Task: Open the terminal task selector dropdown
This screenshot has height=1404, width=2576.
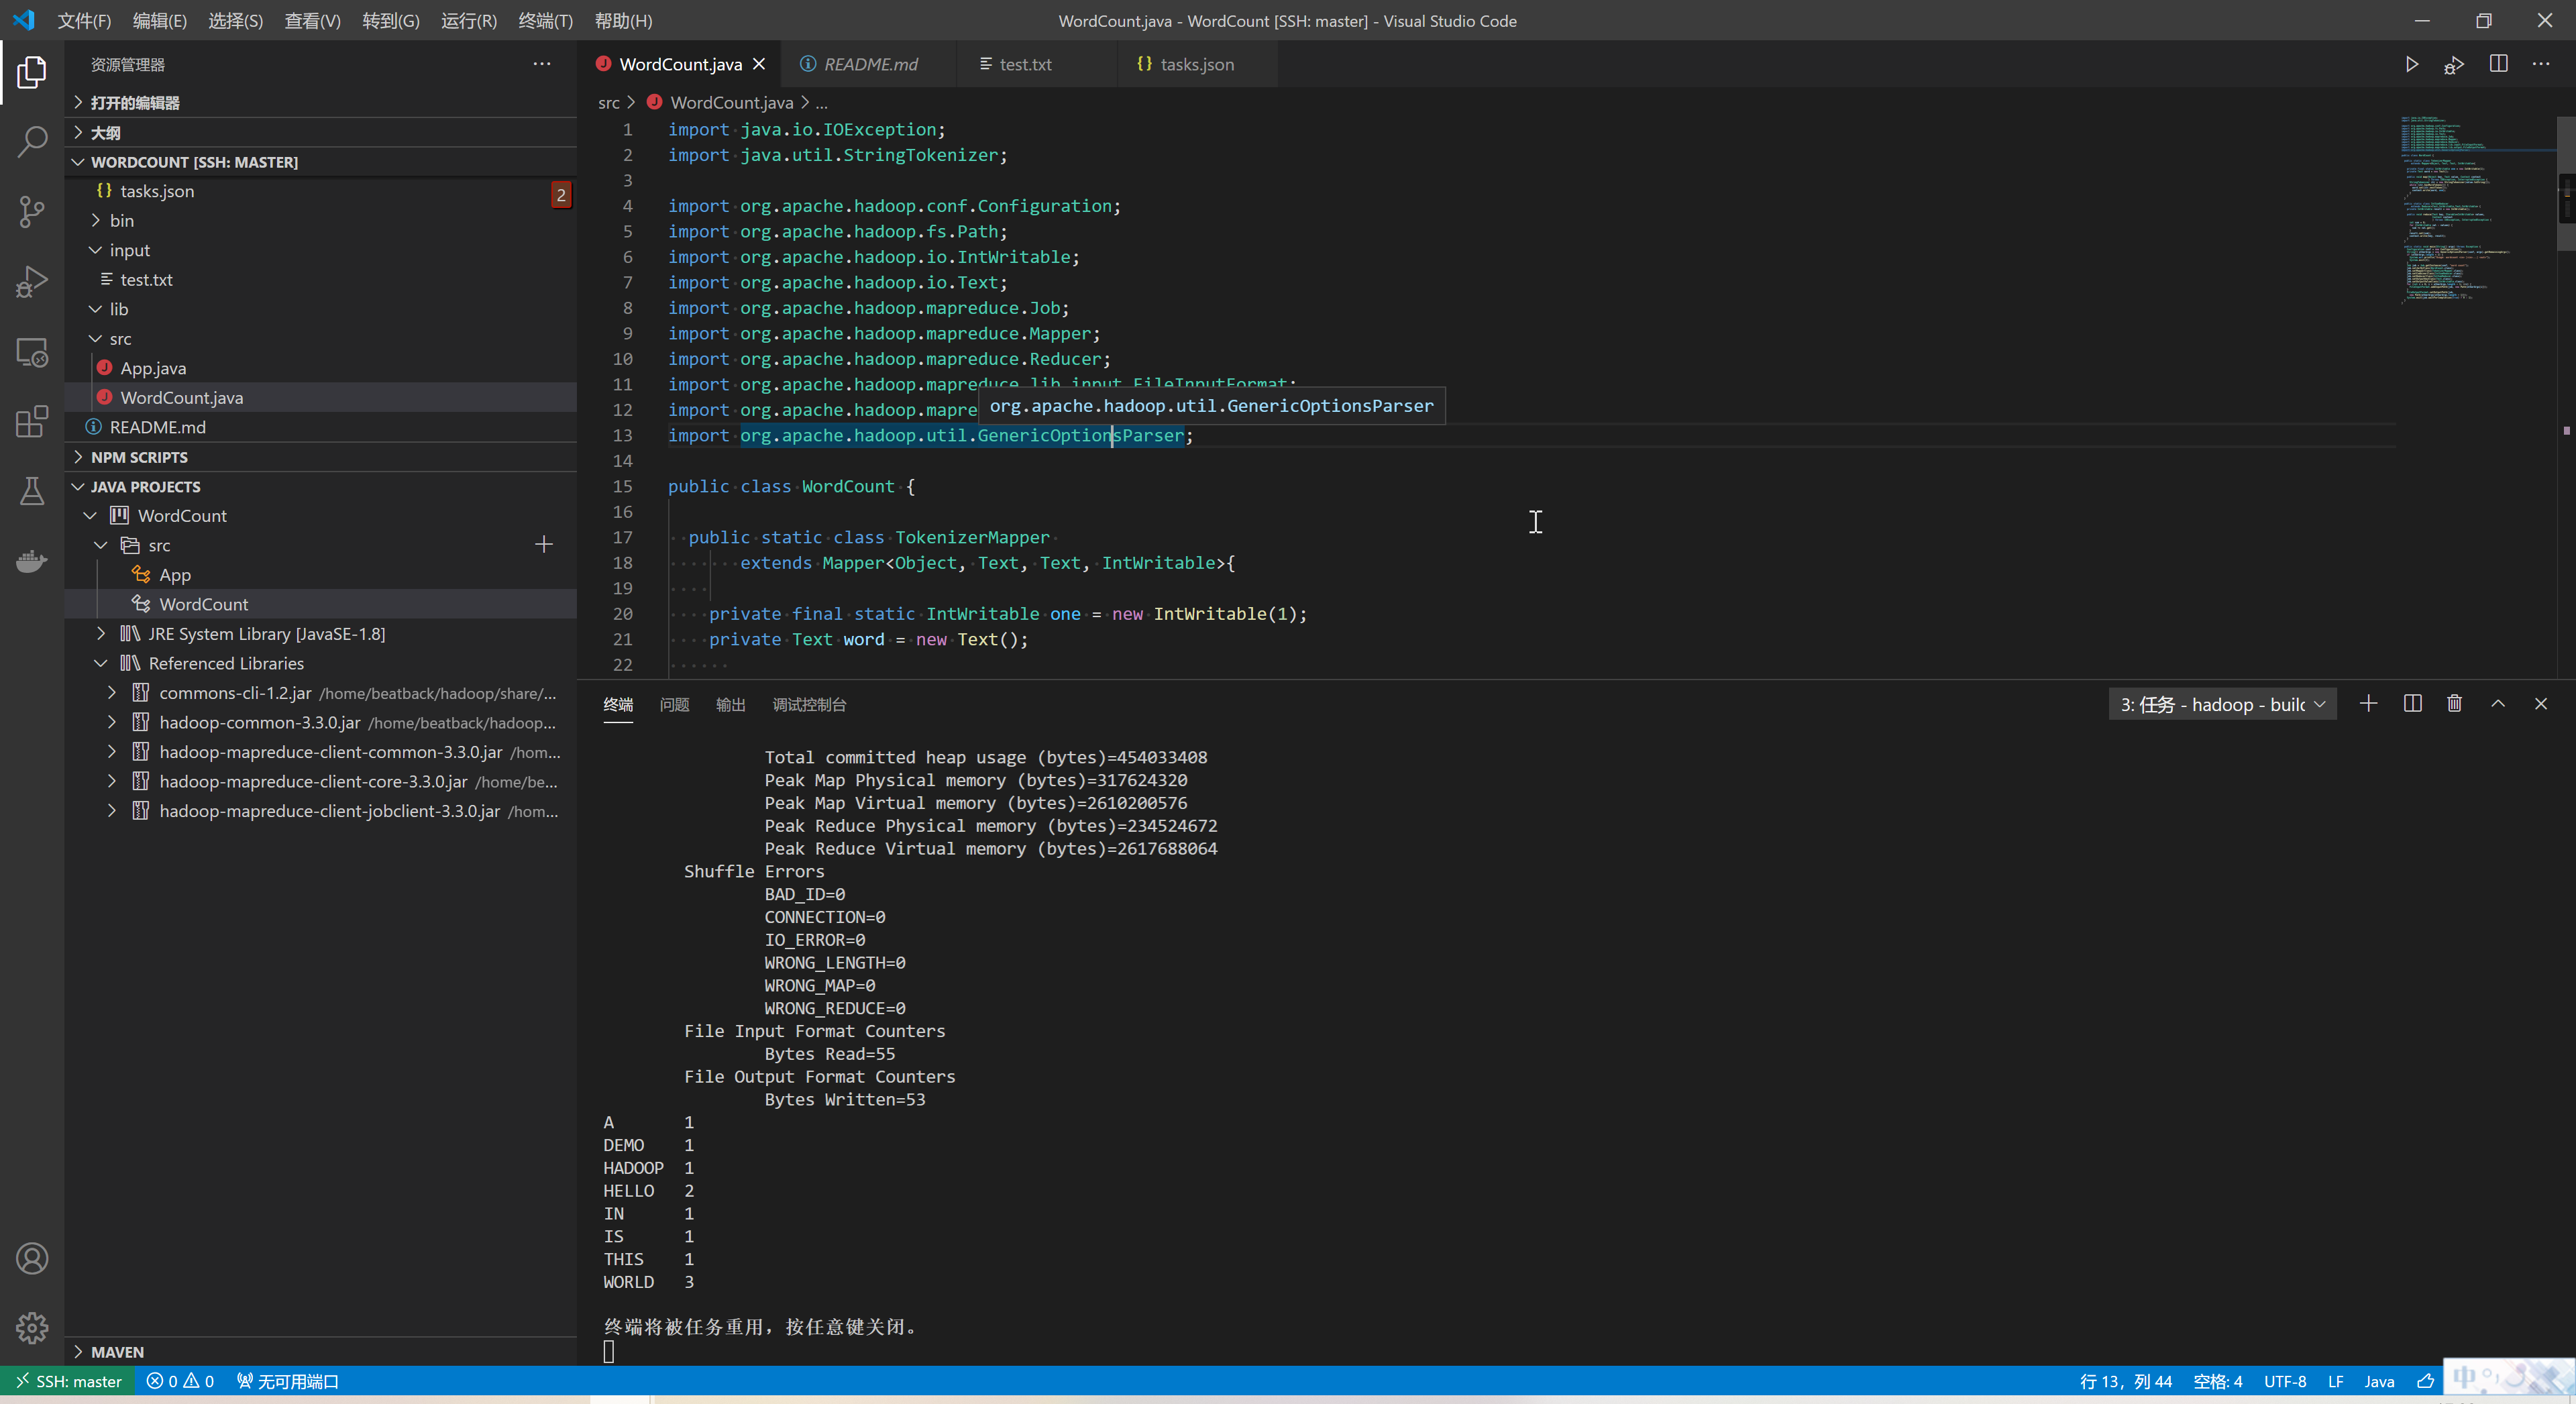Action: [2222, 704]
